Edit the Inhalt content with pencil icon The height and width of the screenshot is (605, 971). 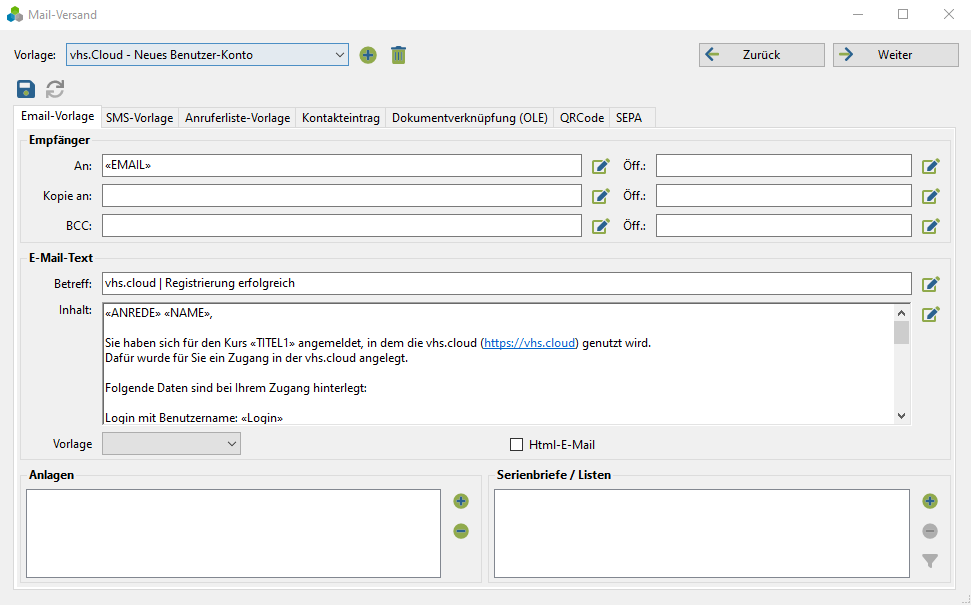pos(931,314)
